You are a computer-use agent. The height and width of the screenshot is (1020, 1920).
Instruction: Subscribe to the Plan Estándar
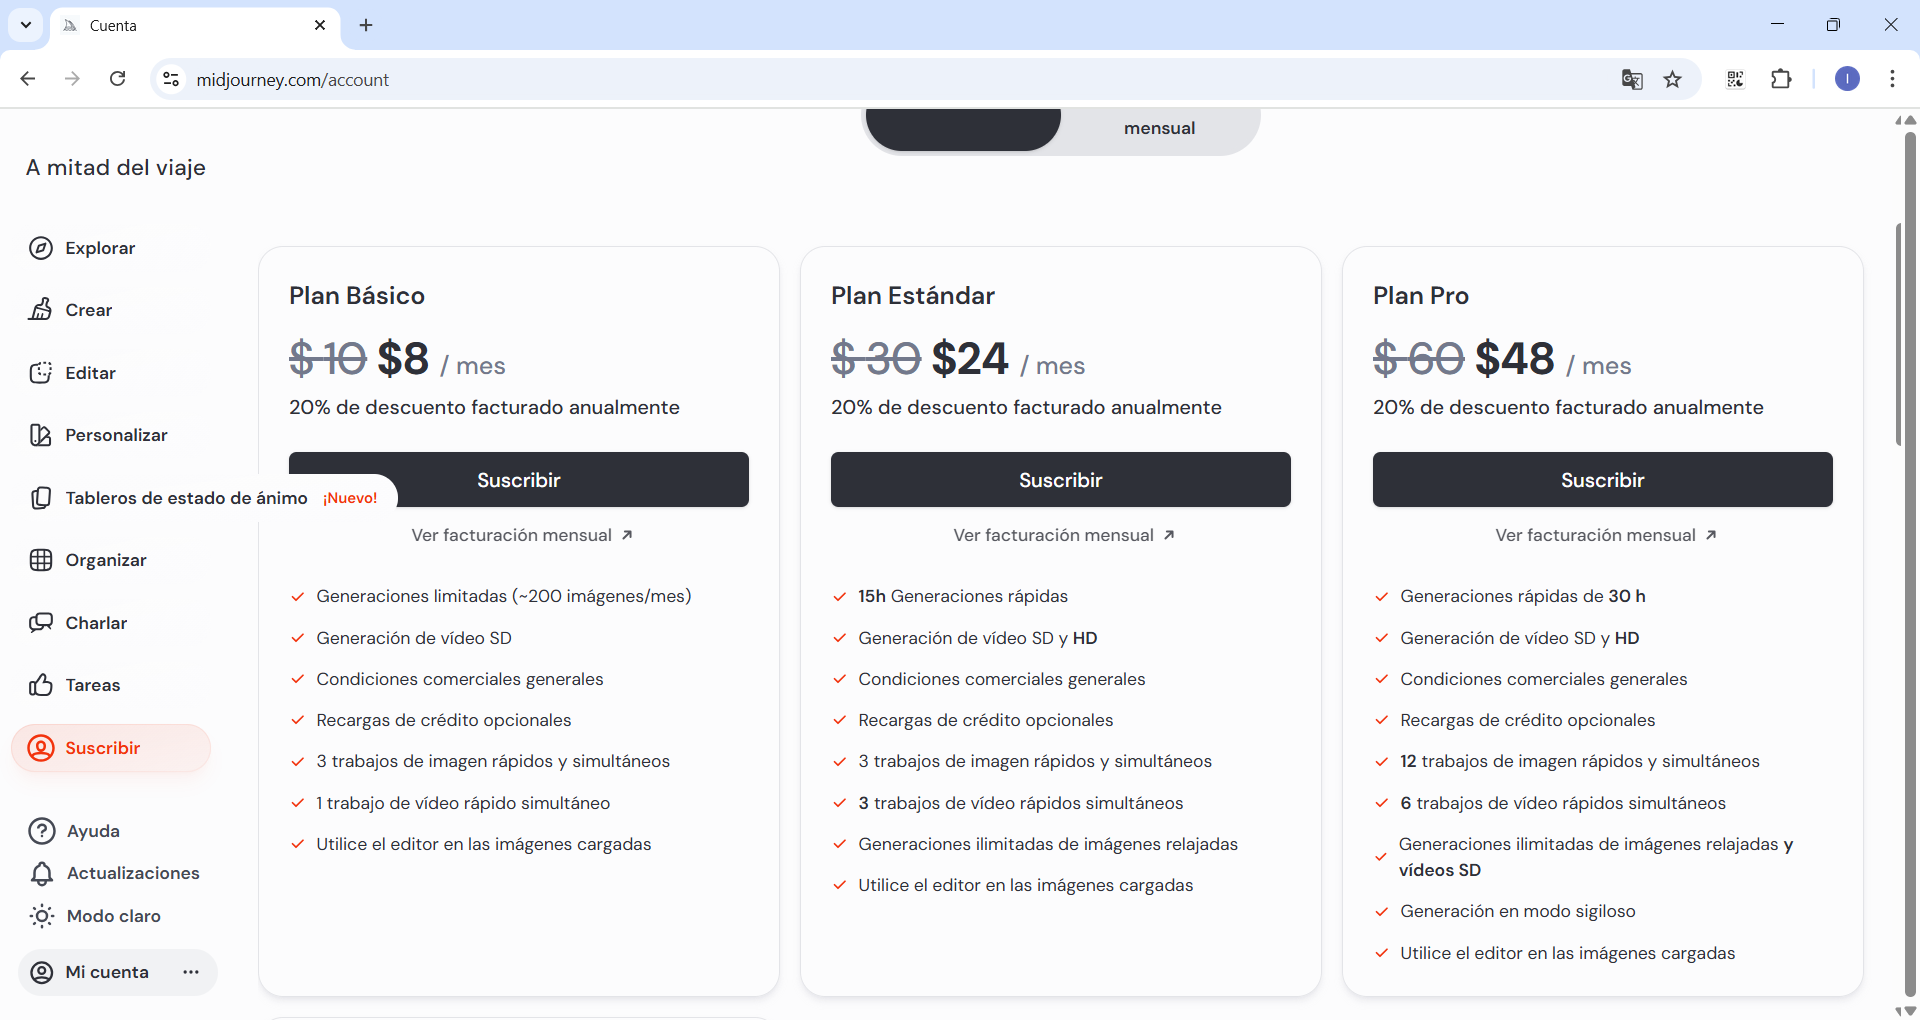(1060, 480)
